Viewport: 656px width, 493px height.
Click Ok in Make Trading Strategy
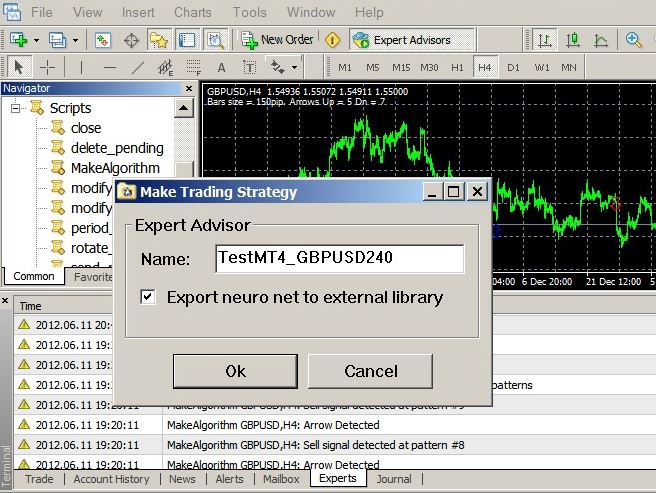pyautogui.click(x=236, y=371)
